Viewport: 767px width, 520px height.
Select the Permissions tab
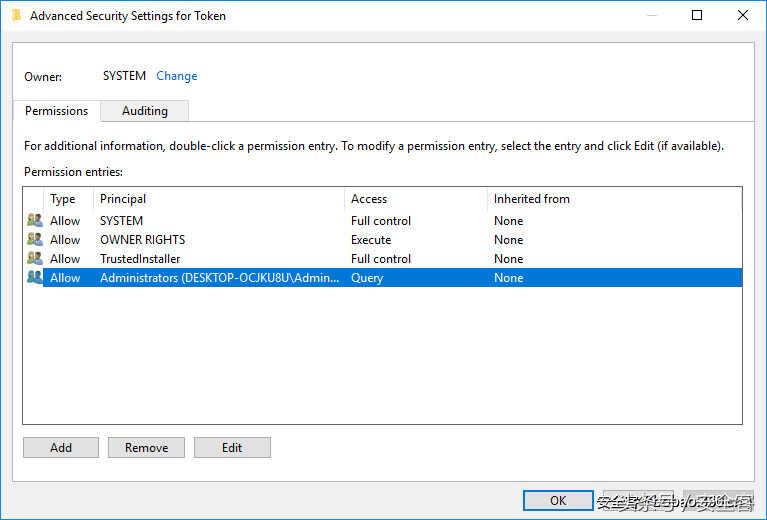(x=57, y=111)
